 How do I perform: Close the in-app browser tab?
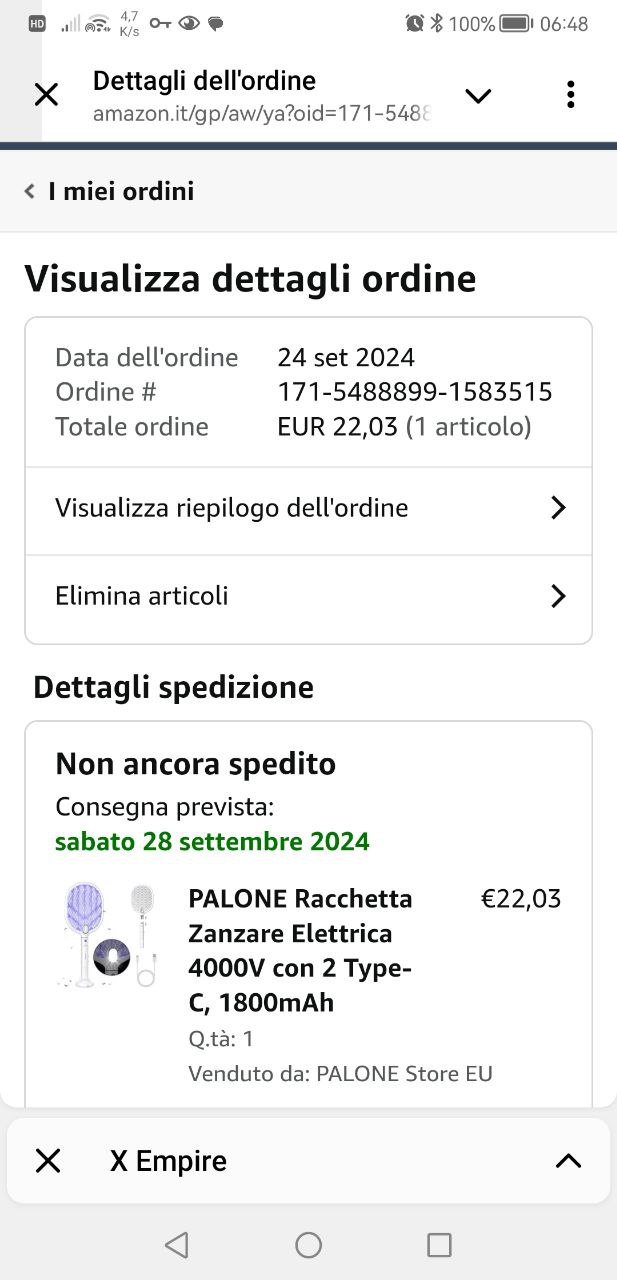coord(47,95)
